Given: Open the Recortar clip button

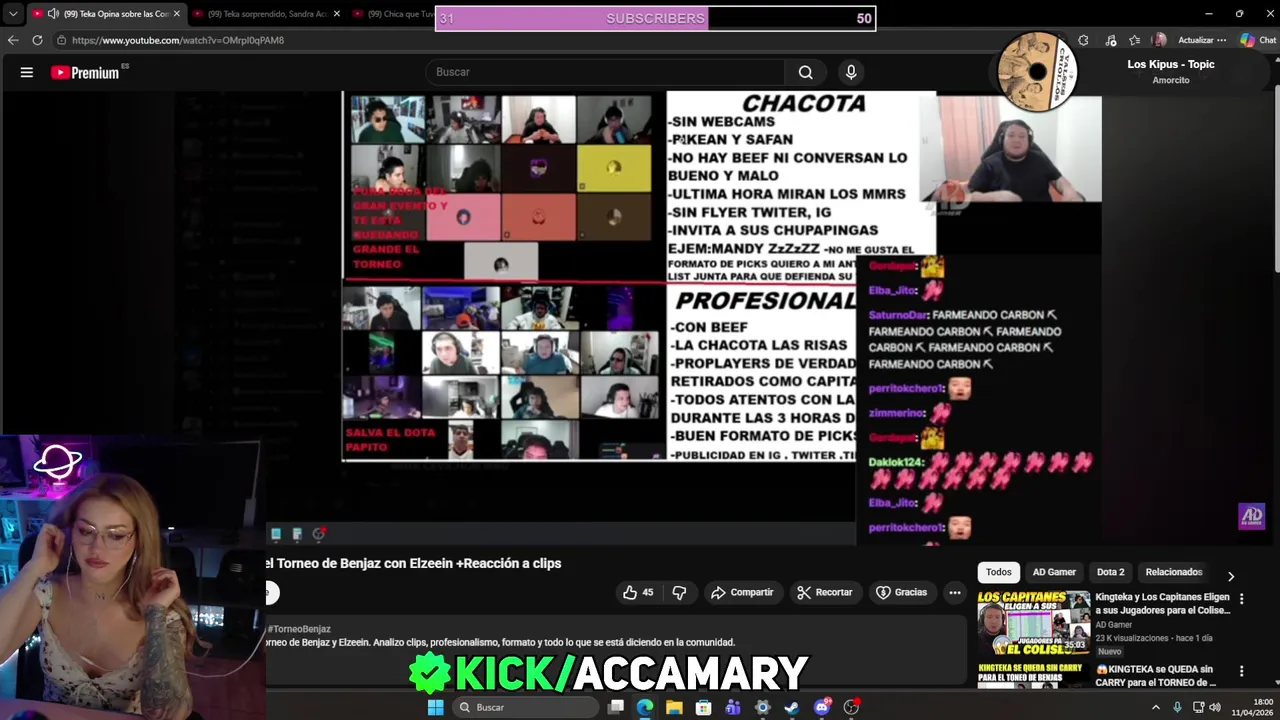Looking at the screenshot, I should [x=825, y=592].
